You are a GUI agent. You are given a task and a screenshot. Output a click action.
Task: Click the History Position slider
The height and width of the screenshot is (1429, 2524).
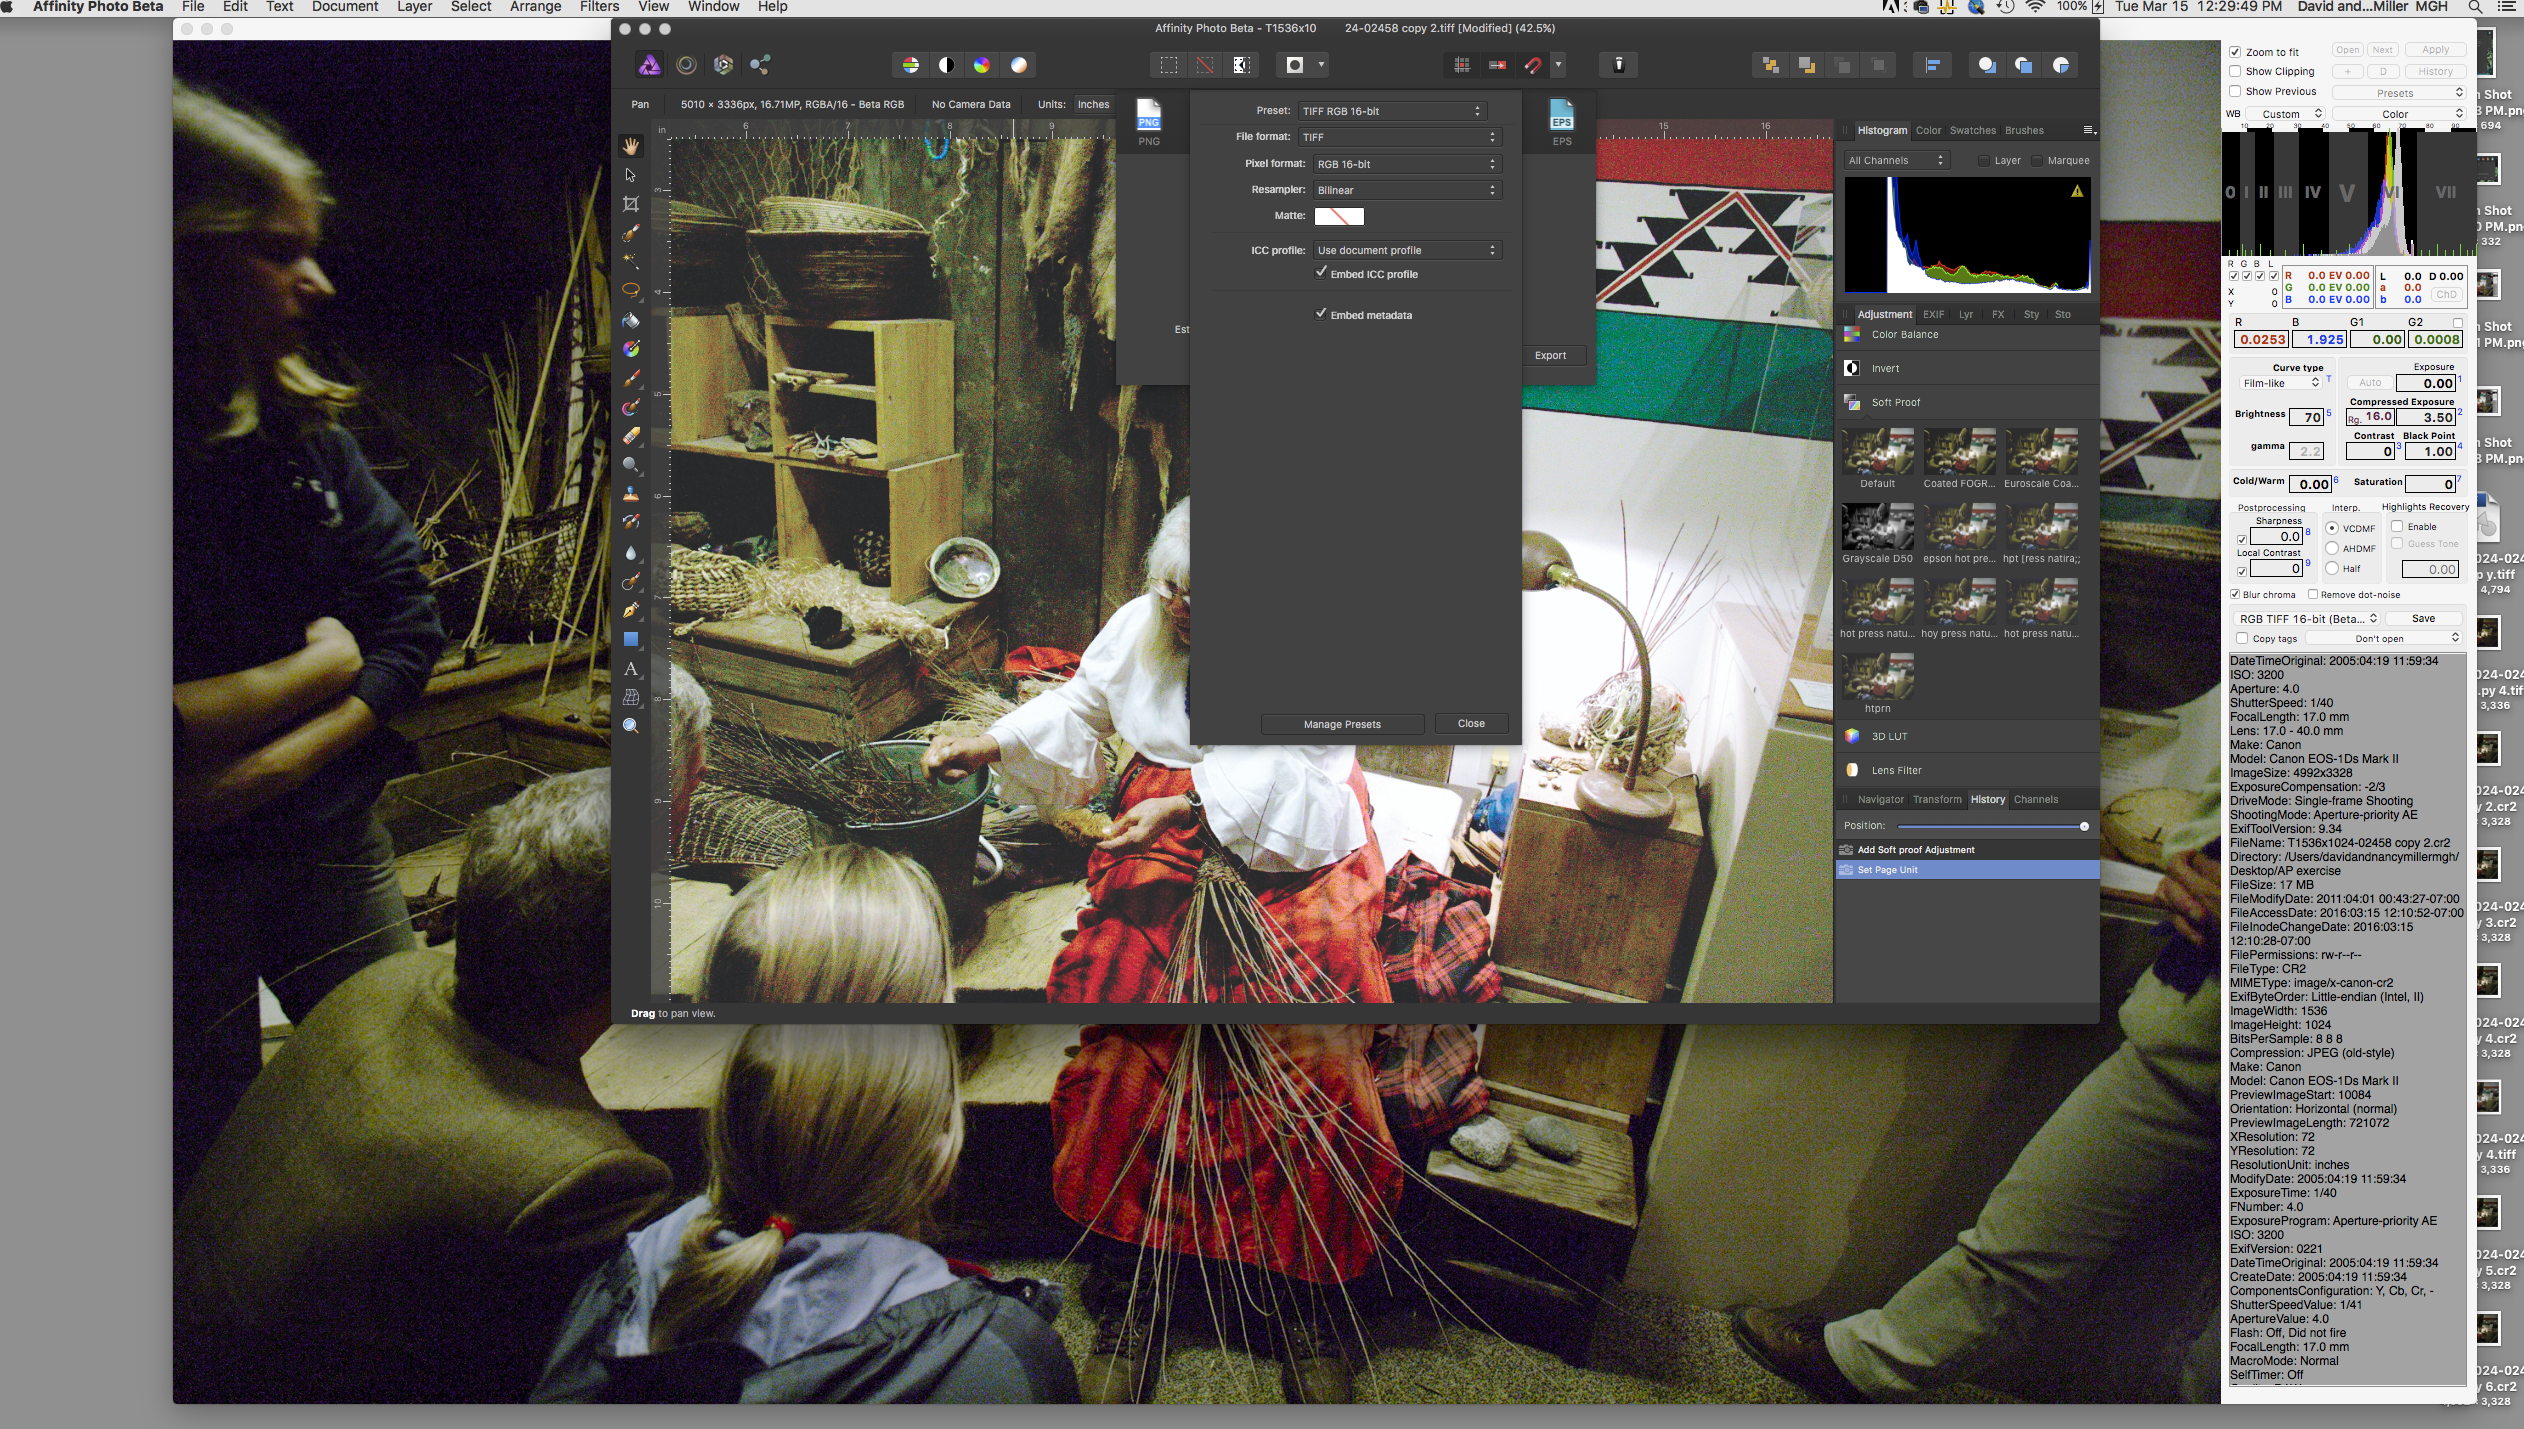pos(1991,826)
